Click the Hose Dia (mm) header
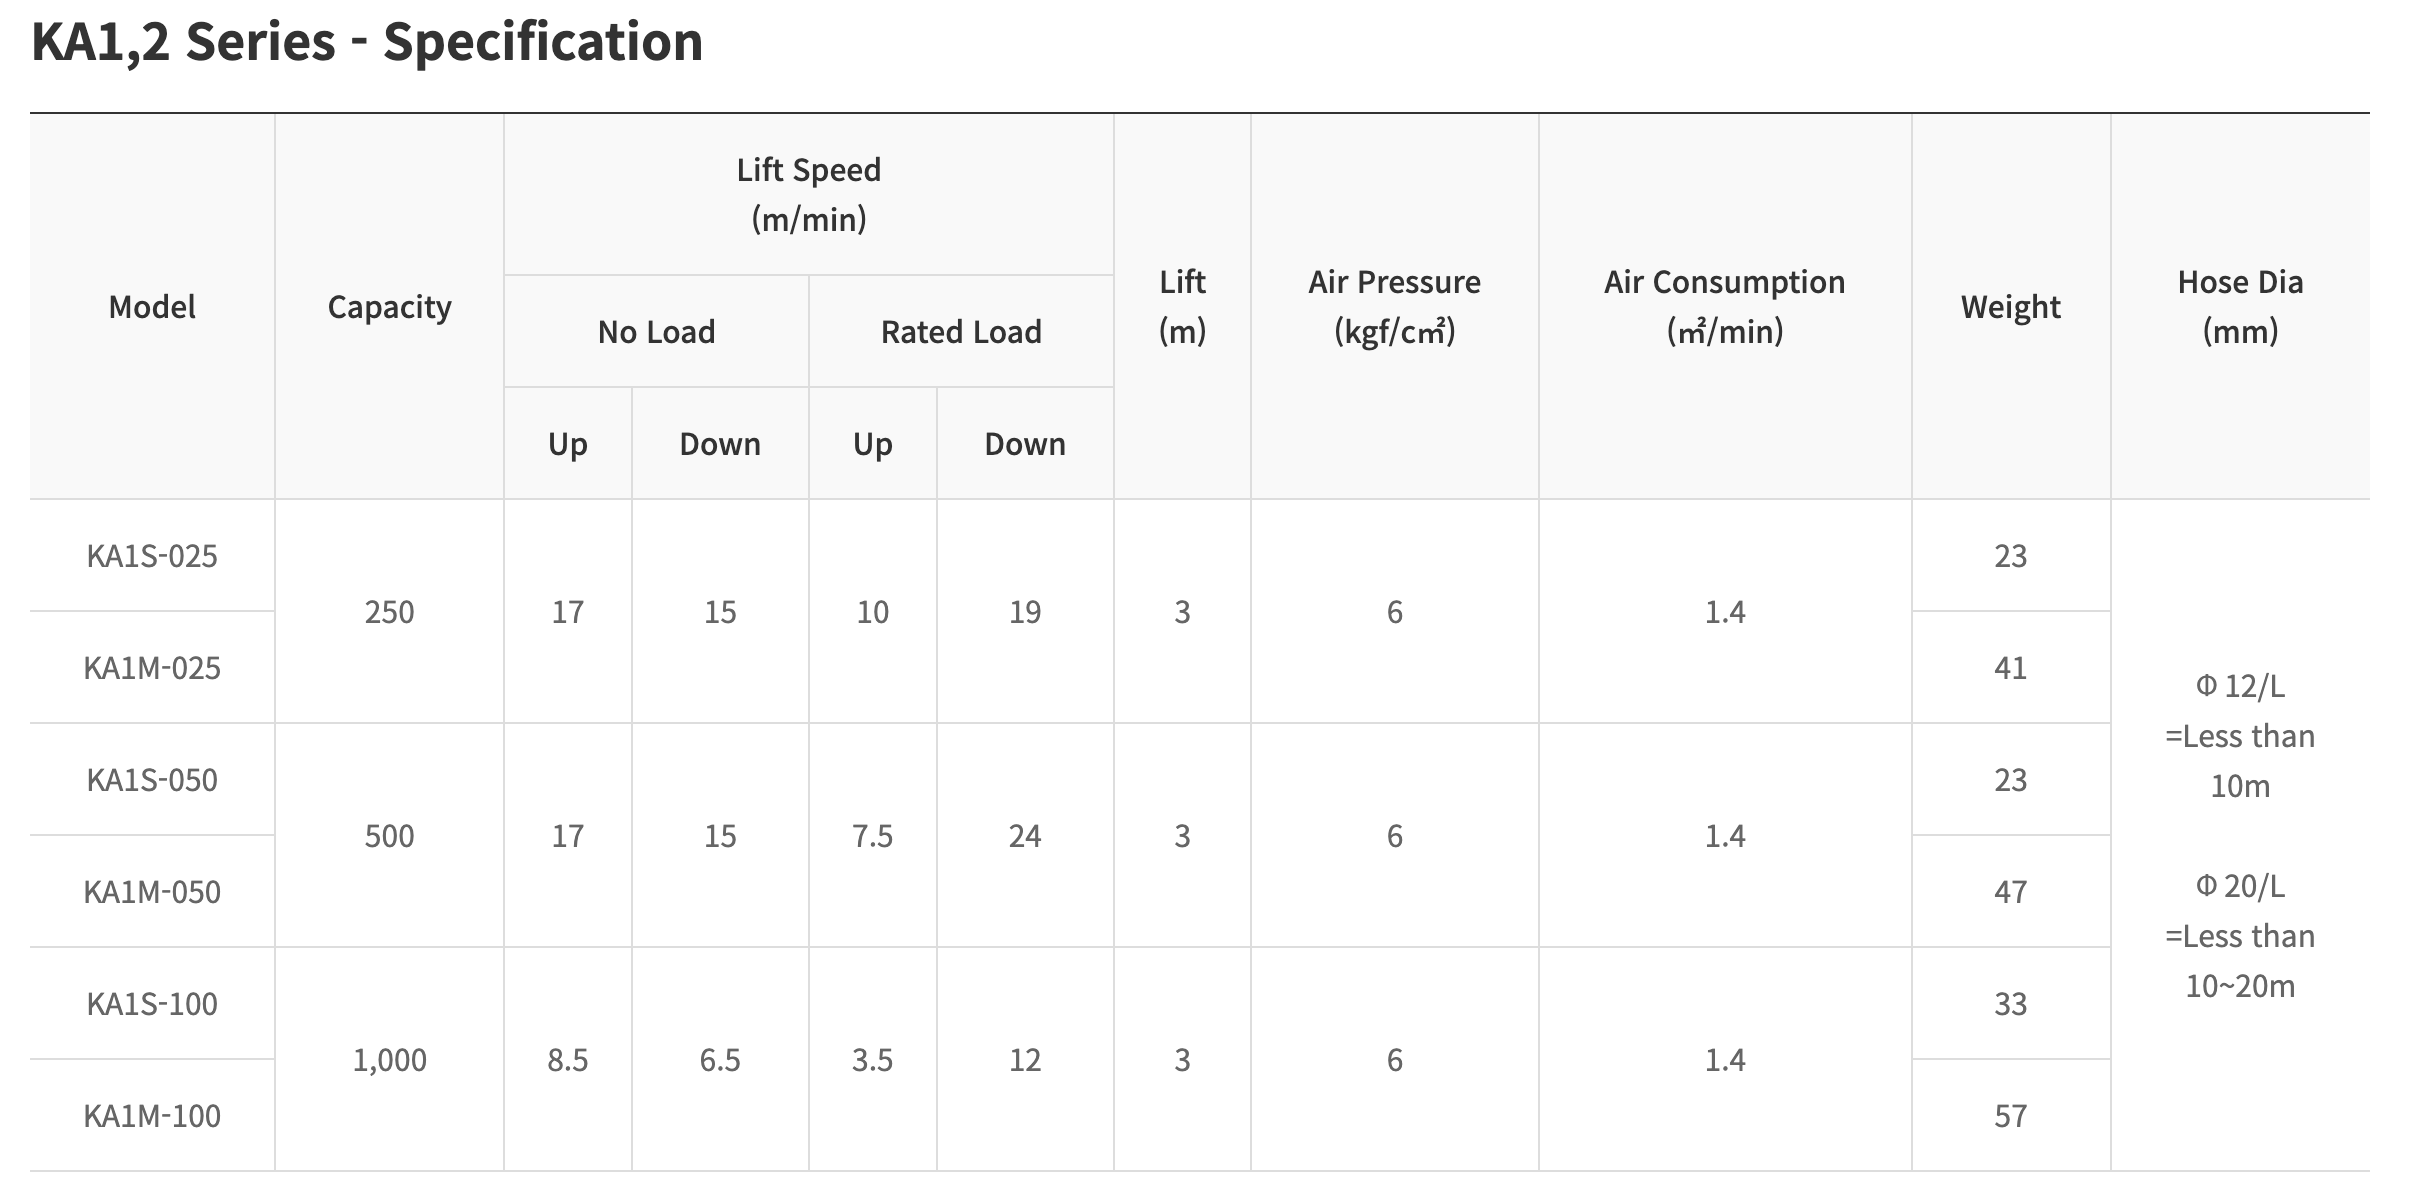The height and width of the screenshot is (1186, 2416). 2240,306
